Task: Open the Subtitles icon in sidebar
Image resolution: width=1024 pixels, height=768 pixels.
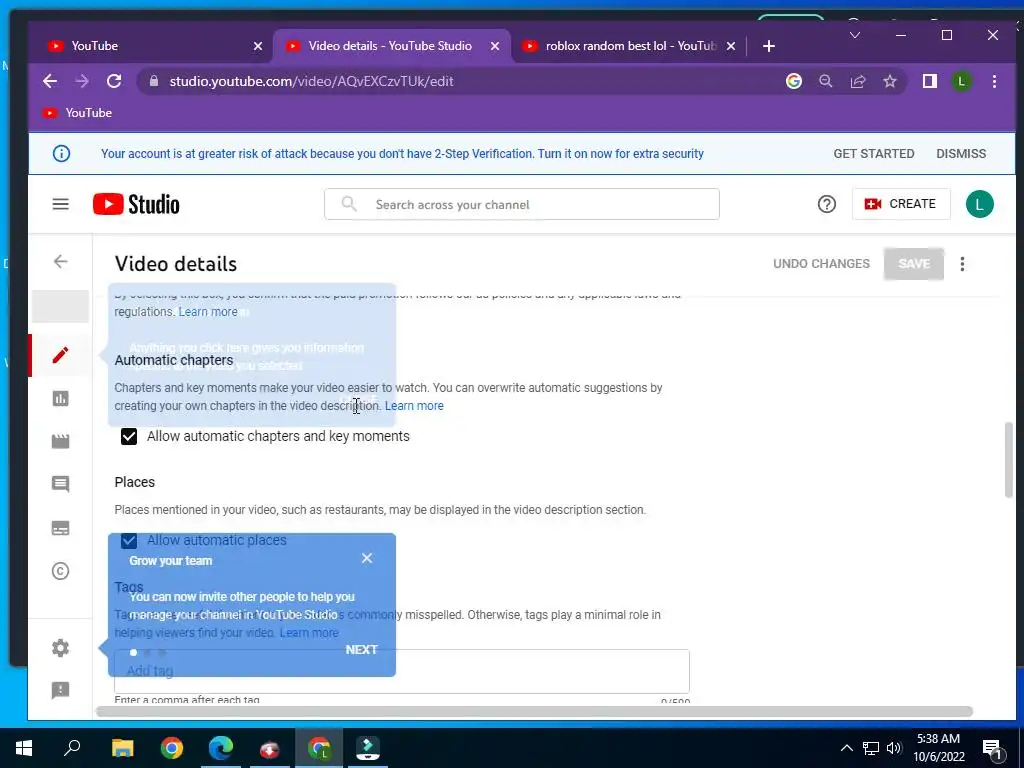Action: [60, 528]
